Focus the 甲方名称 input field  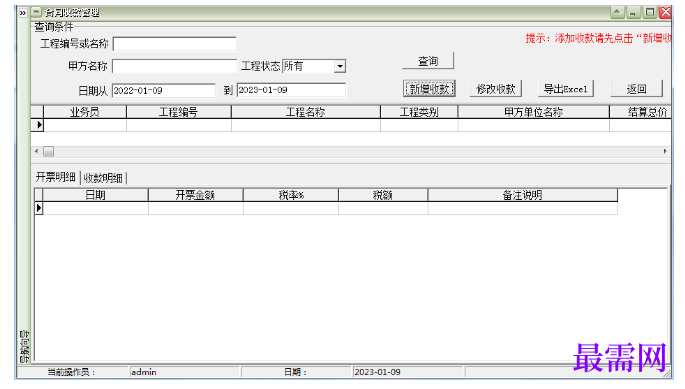coord(174,66)
